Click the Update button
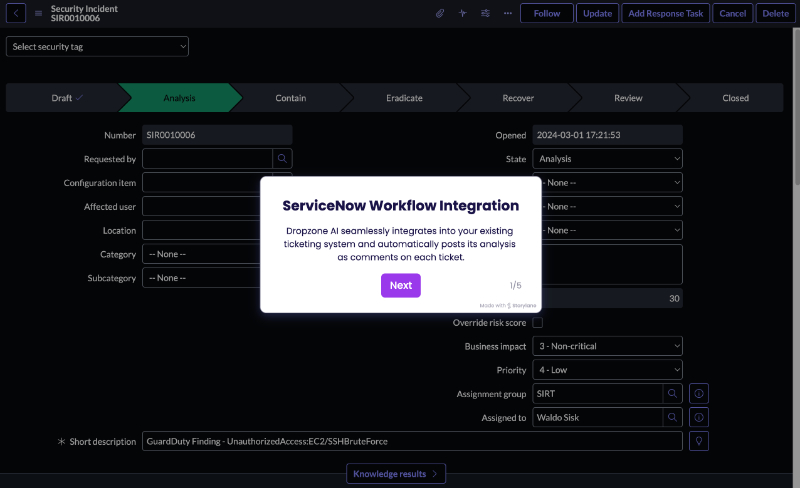The width and height of the screenshot is (800, 488). [x=597, y=13]
